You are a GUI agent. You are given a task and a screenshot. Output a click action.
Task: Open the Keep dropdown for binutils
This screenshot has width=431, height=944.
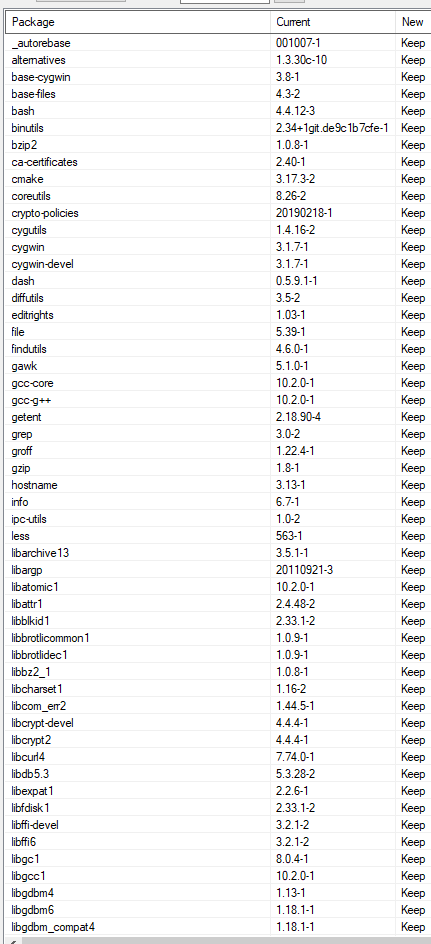413,128
